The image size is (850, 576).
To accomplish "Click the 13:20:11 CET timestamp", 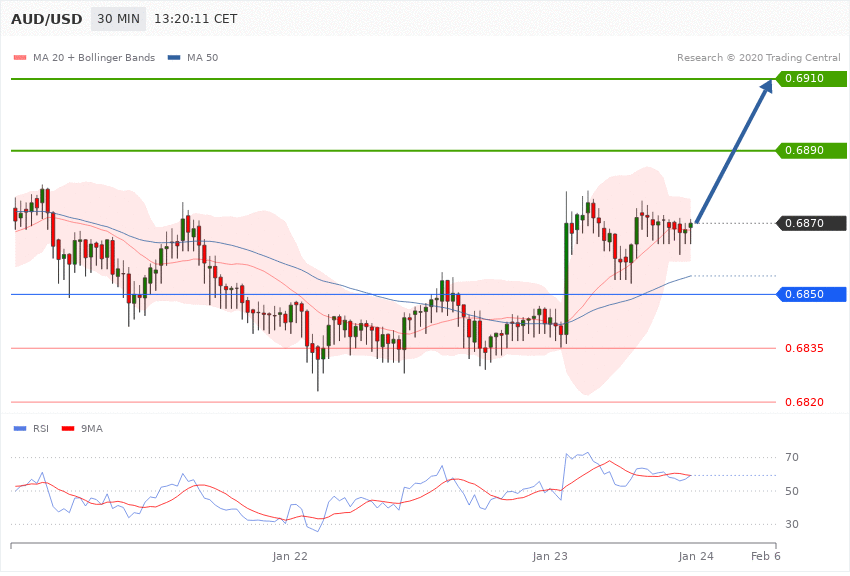I will click(196, 19).
